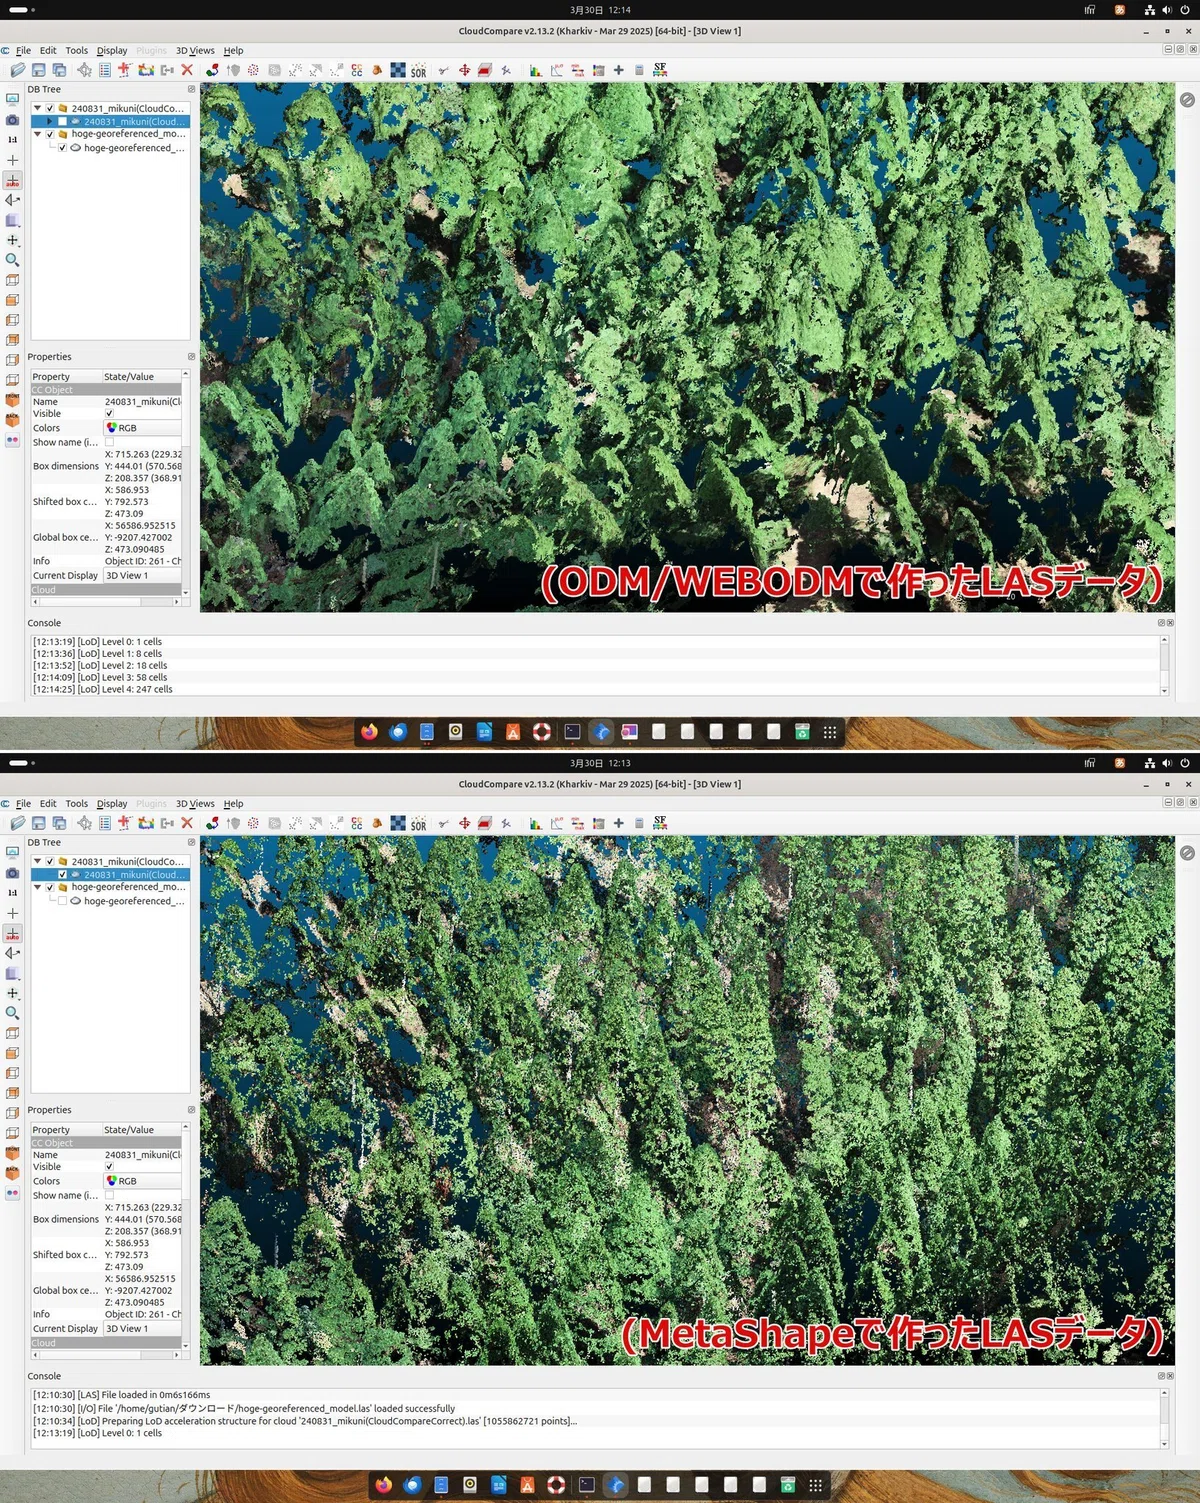Image resolution: width=1200 pixels, height=1503 pixels.
Task: Click the SF scalar field icon in ODM/WEBODM window
Action: tap(660, 70)
